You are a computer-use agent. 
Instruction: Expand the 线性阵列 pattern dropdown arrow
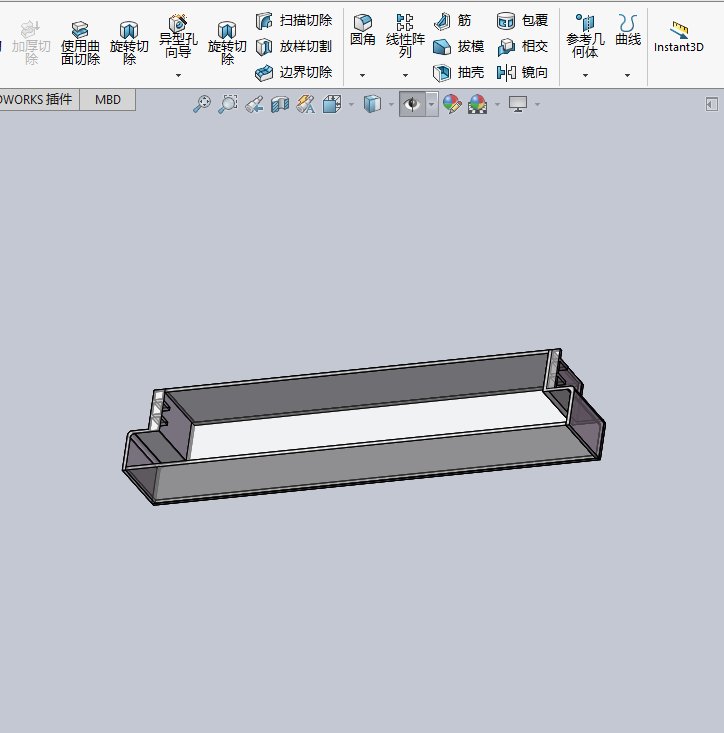pyautogui.click(x=405, y=75)
